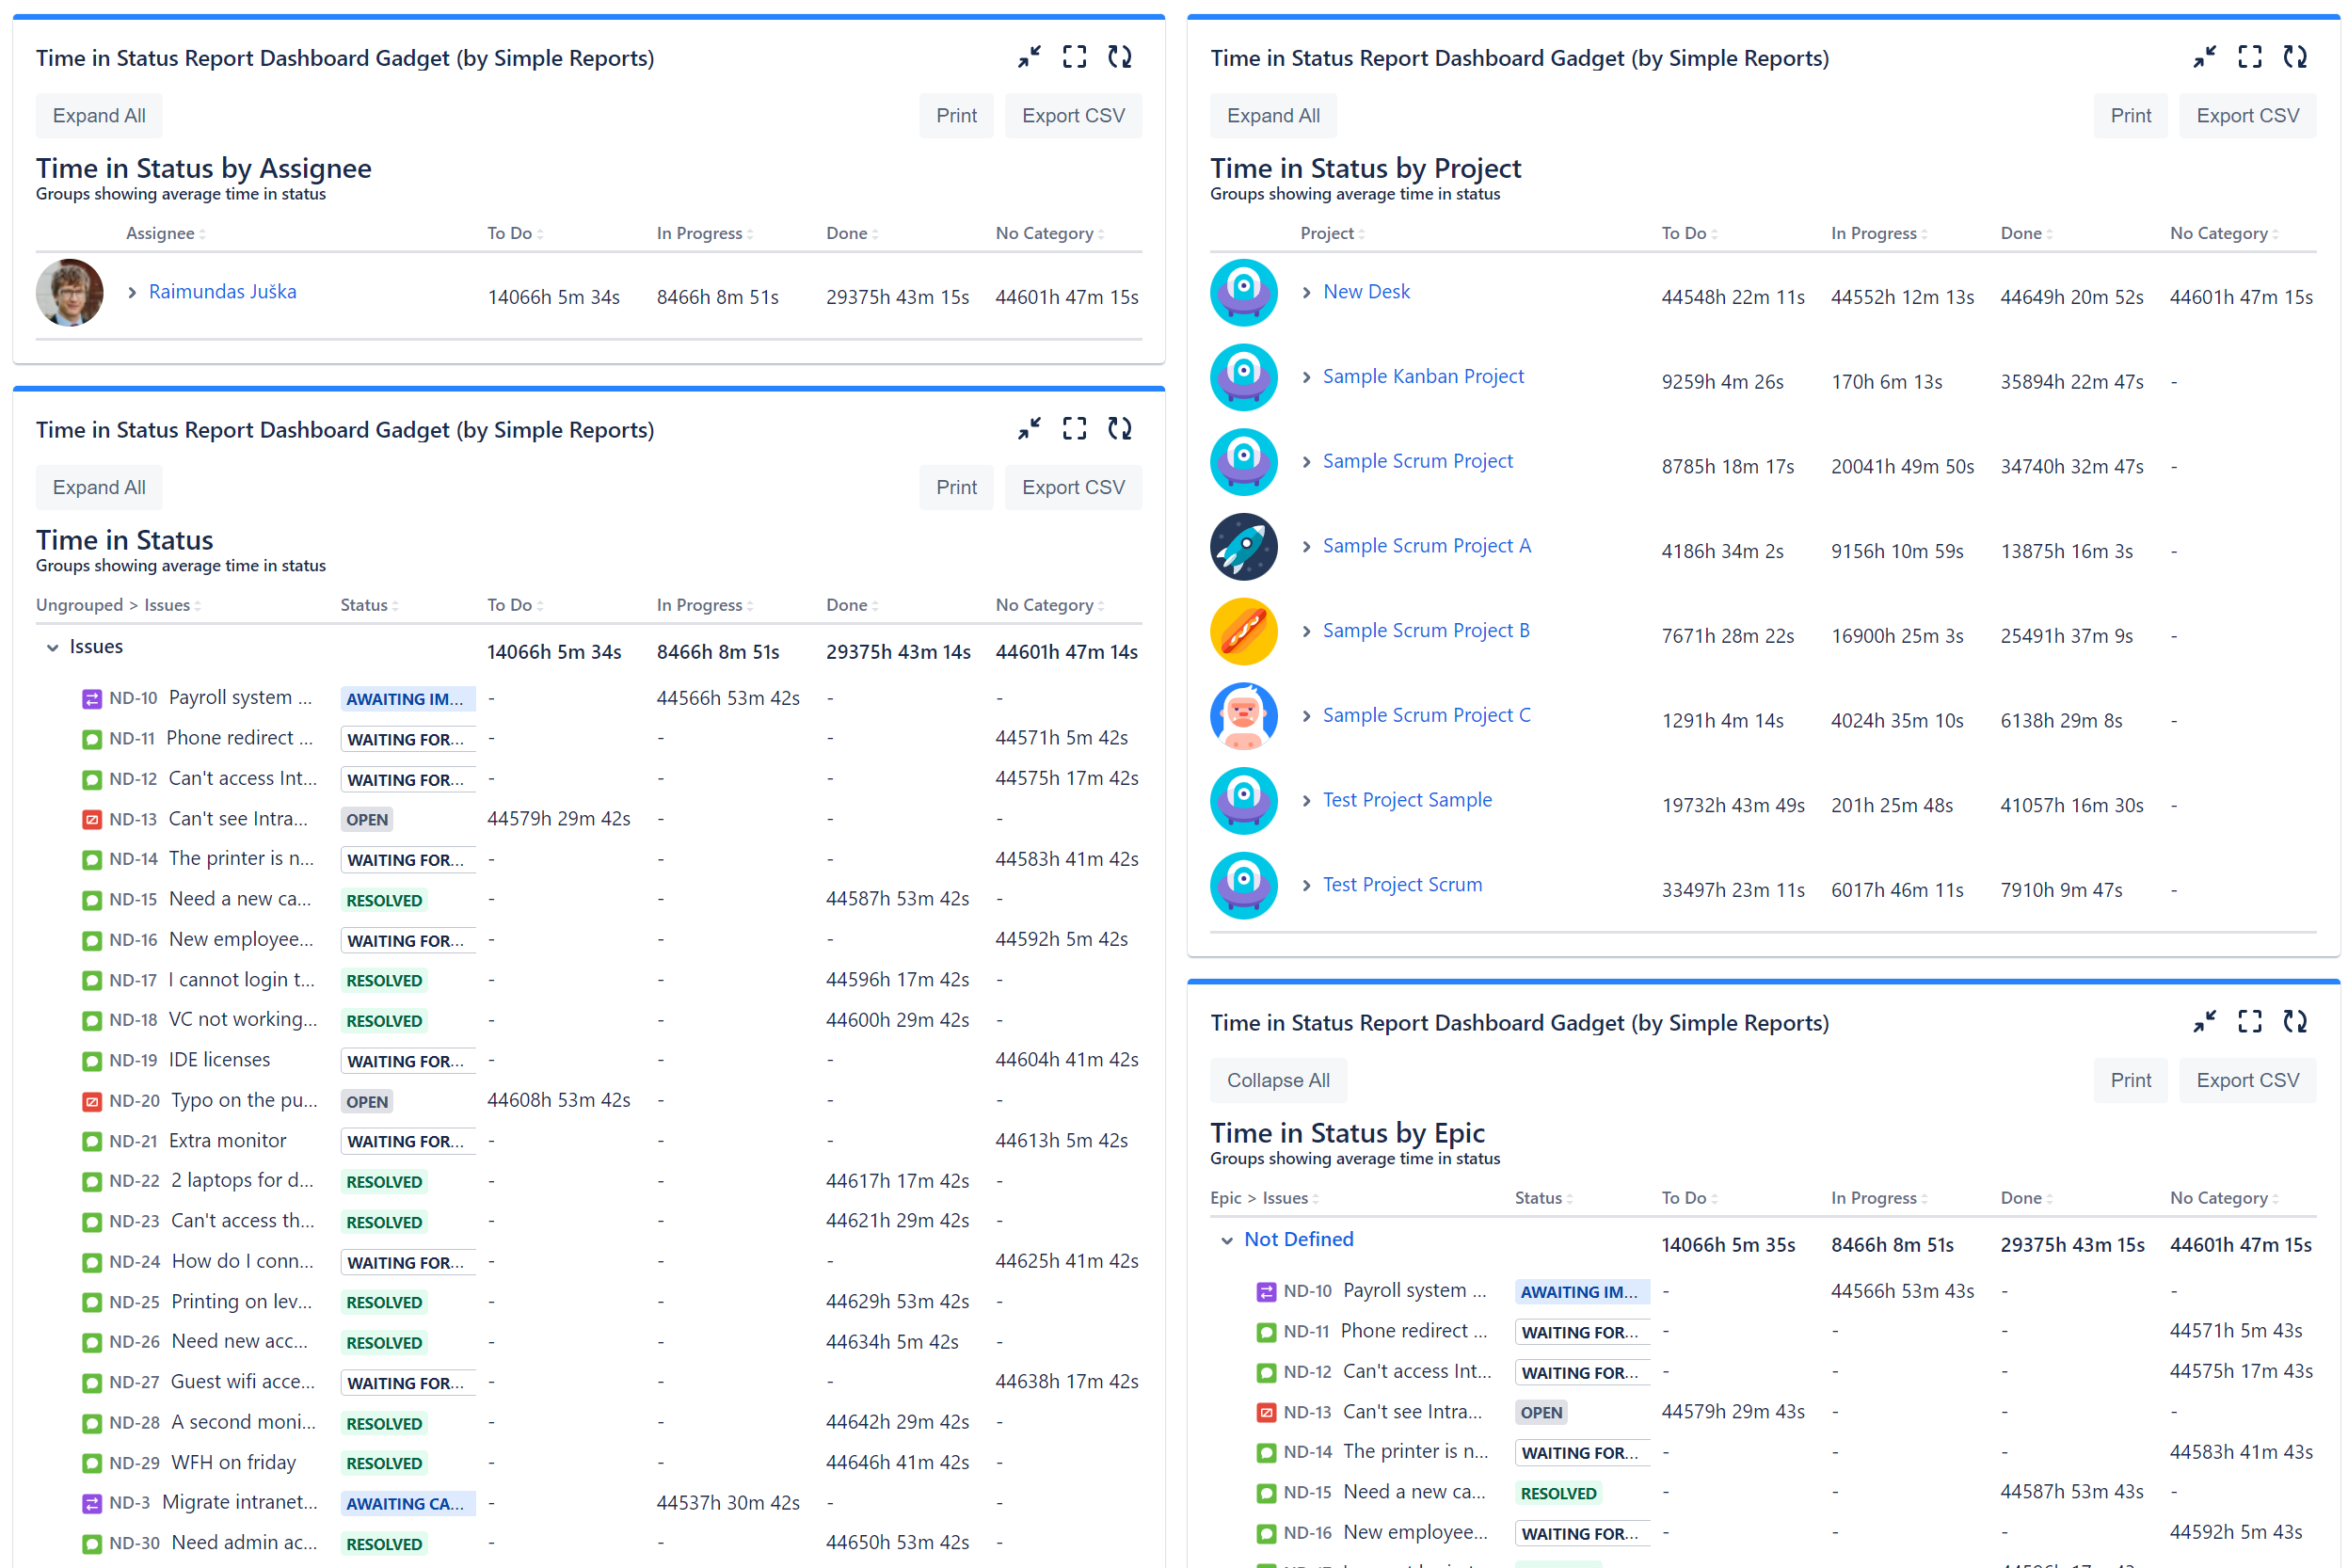Refresh the Time in Status by Epic gadget
Image resolution: width=2348 pixels, height=1568 pixels.
coord(2294,1021)
